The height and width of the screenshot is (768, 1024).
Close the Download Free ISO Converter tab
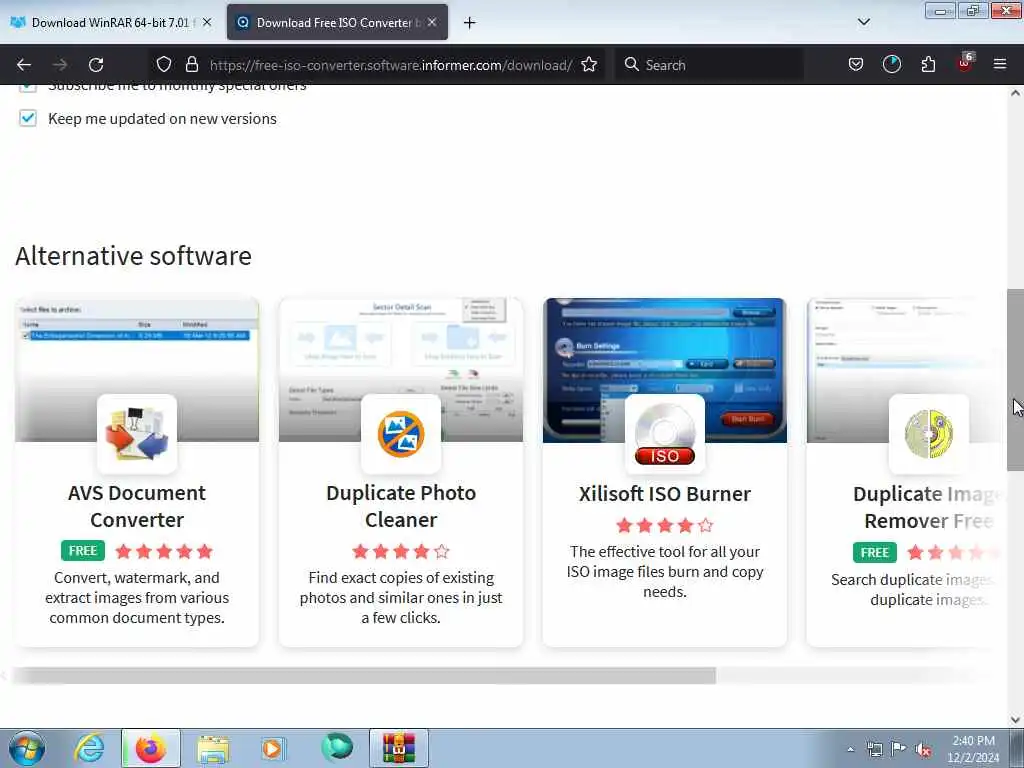[x=432, y=22]
